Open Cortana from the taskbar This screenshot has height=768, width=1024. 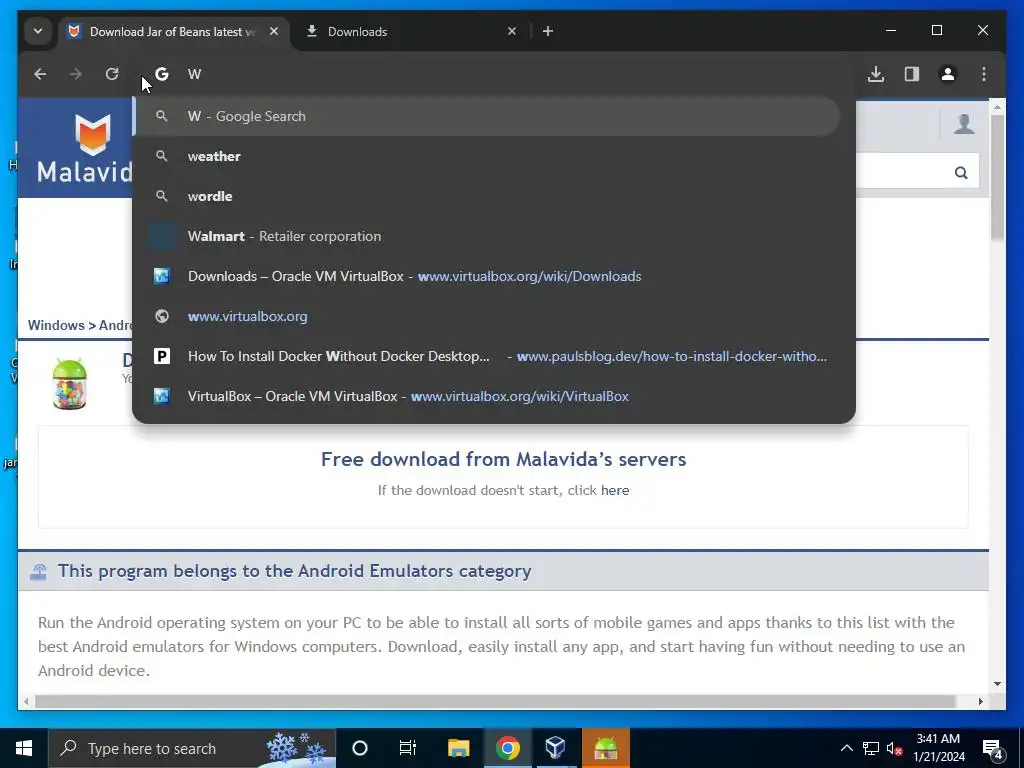pos(360,748)
